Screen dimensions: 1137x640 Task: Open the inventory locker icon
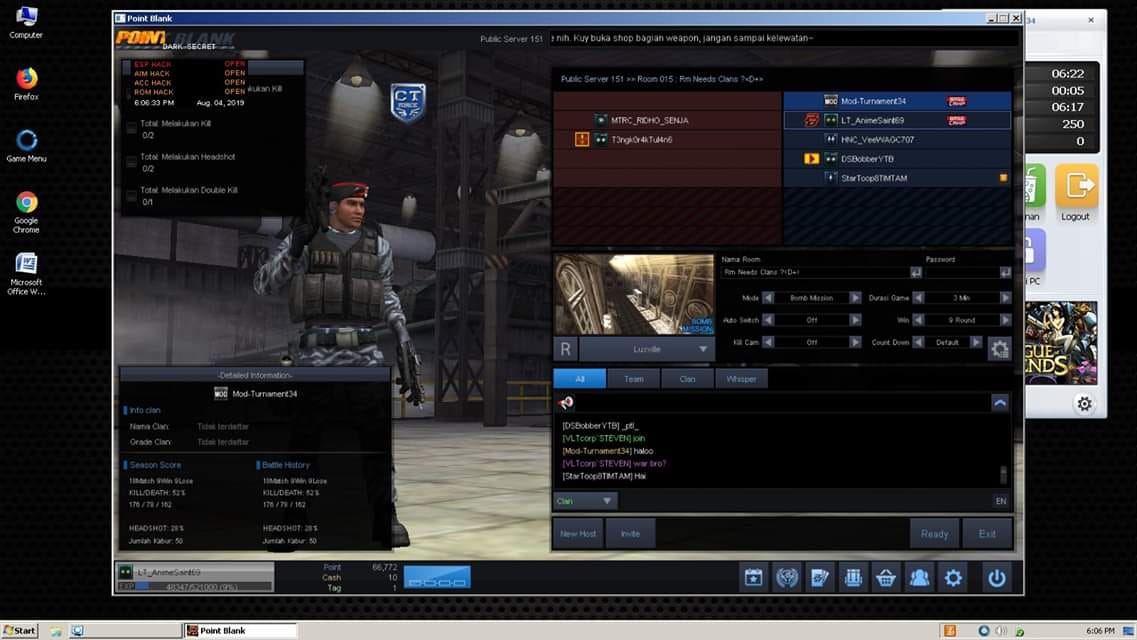click(x=853, y=578)
